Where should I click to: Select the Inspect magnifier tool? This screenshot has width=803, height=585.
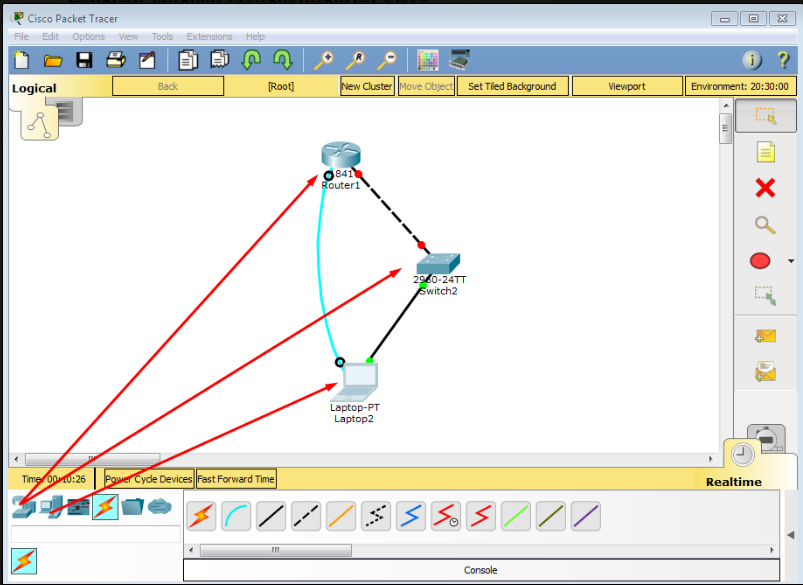pyautogui.click(x=763, y=224)
